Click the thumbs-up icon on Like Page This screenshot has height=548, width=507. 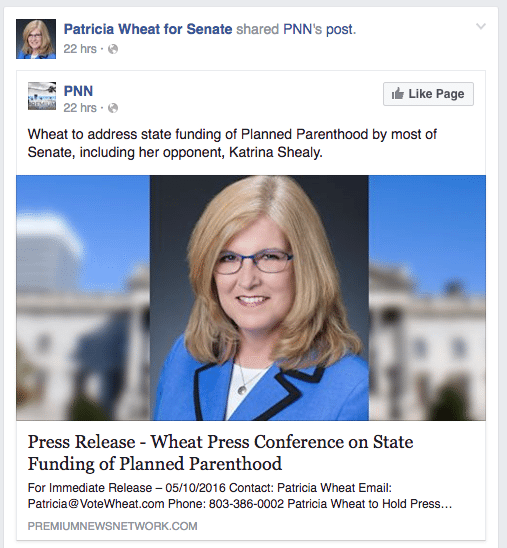tap(398, 94)
